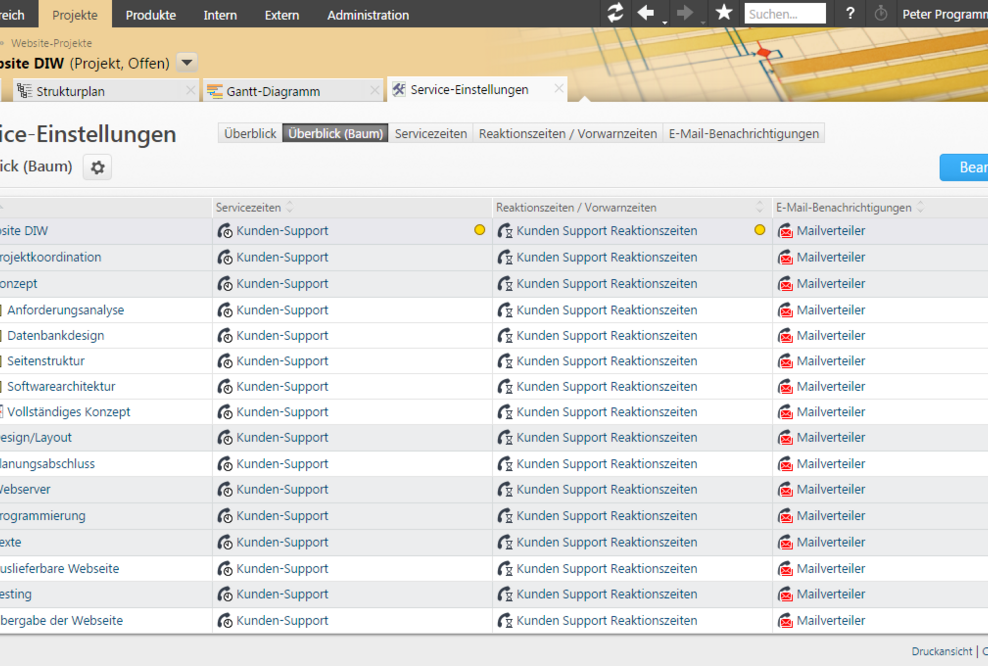
Task: Click the stopwatch timer icon
Action: (x=881, y=14)
